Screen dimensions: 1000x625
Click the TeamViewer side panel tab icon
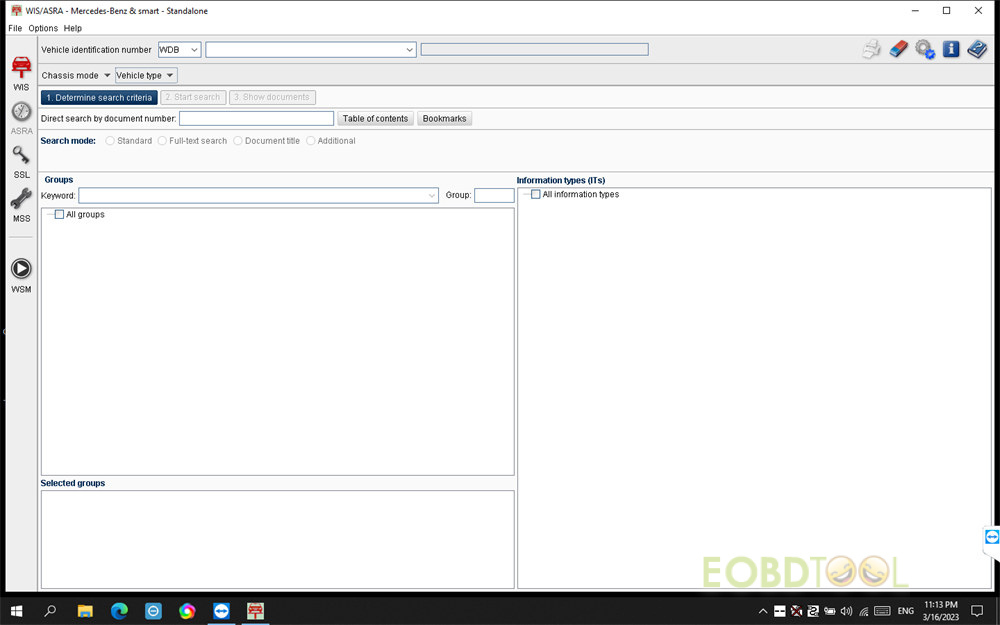point(992,537)
